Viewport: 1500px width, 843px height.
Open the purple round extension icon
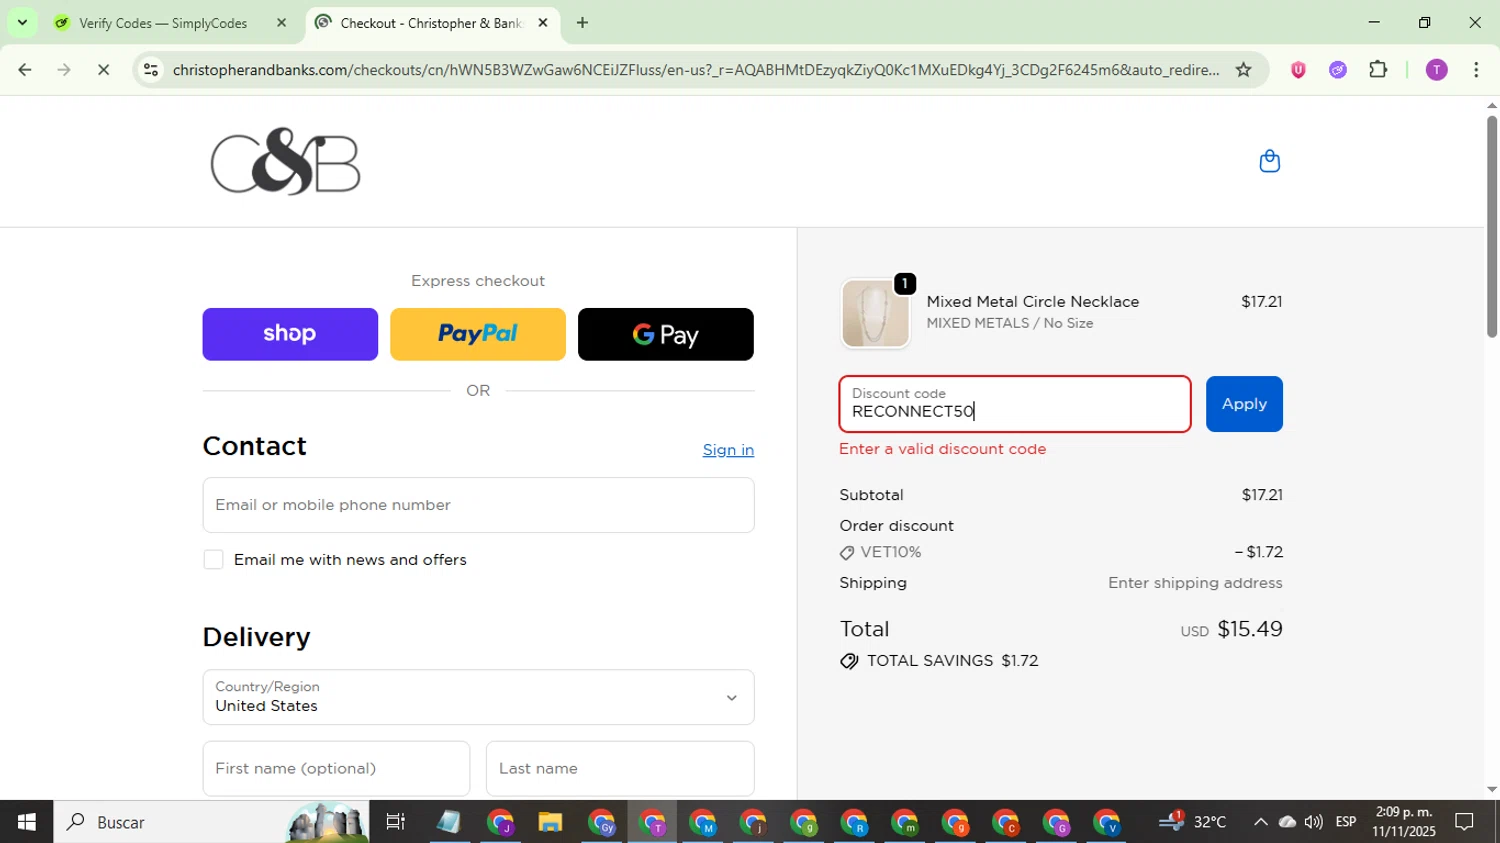pyautogui.click(x=1338, y=70)
